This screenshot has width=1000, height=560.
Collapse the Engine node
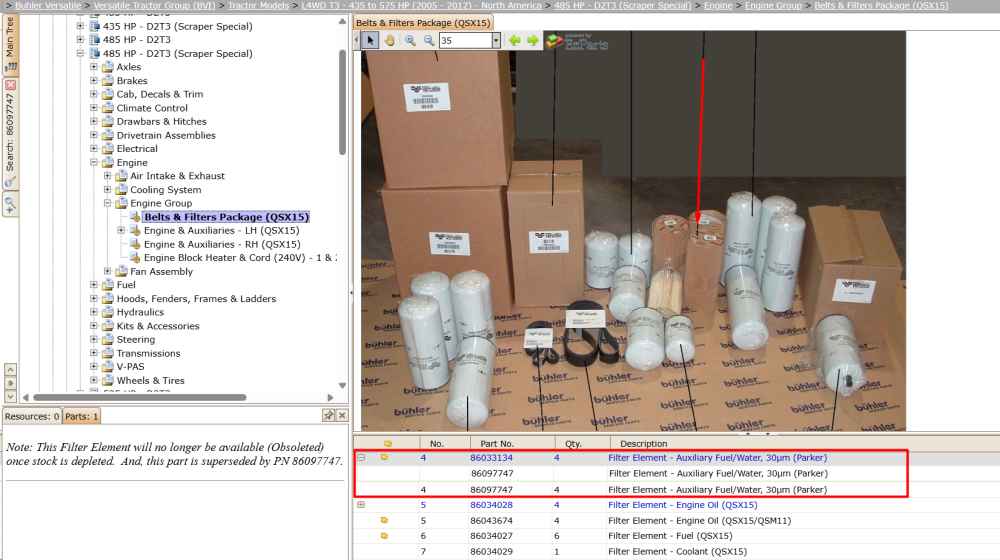coord(94,162)
